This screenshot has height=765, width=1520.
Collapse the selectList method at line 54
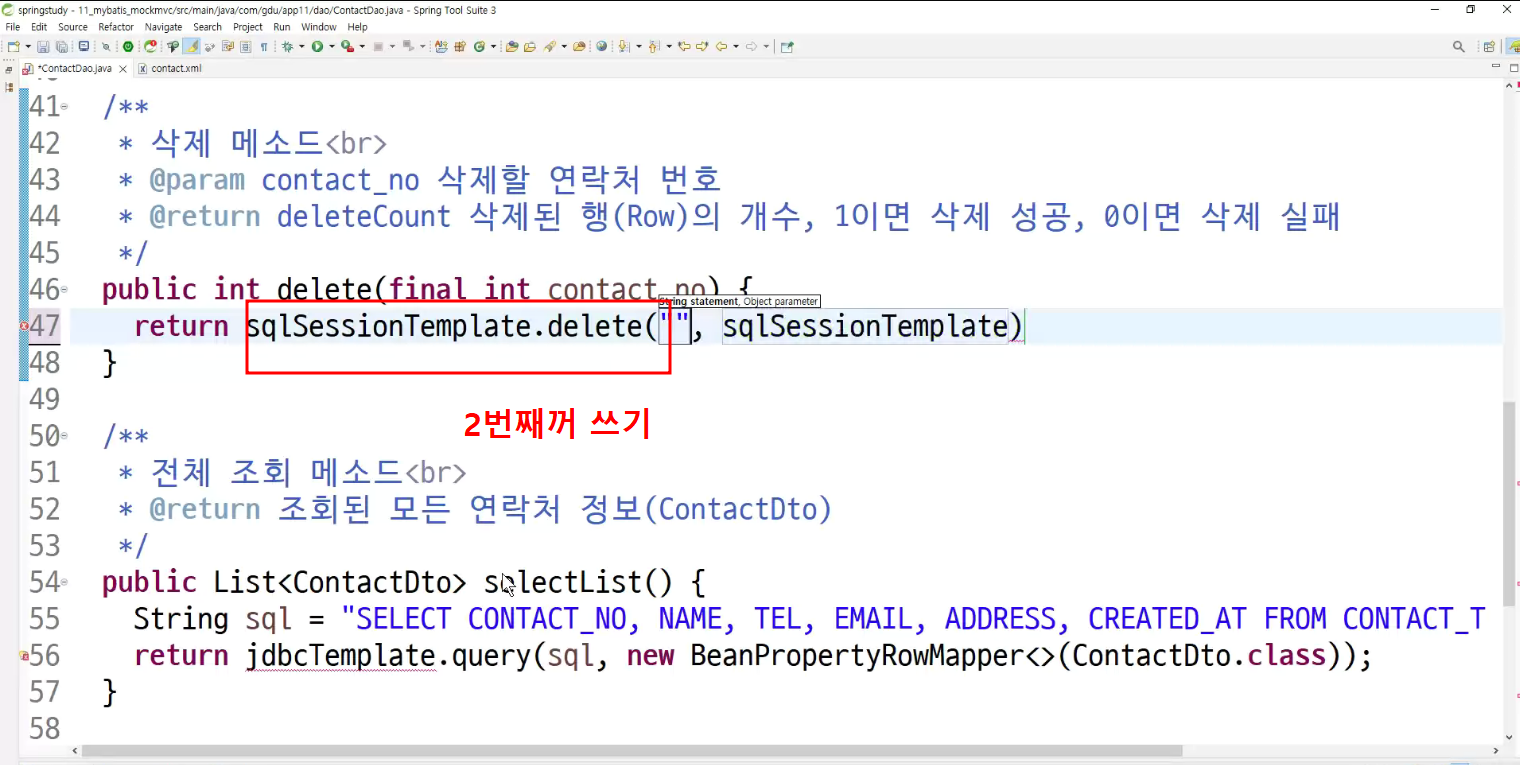pyautogui.click(x=64, y=582)
